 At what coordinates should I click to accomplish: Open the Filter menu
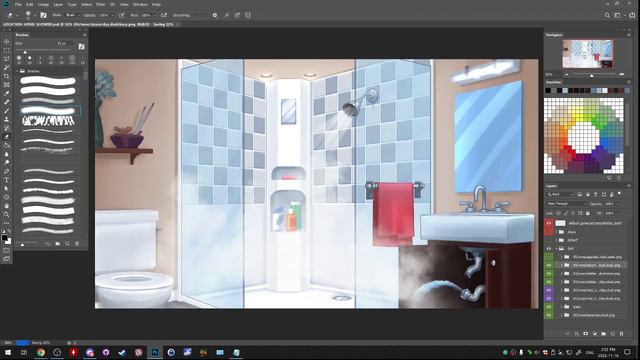click(100, 4)
